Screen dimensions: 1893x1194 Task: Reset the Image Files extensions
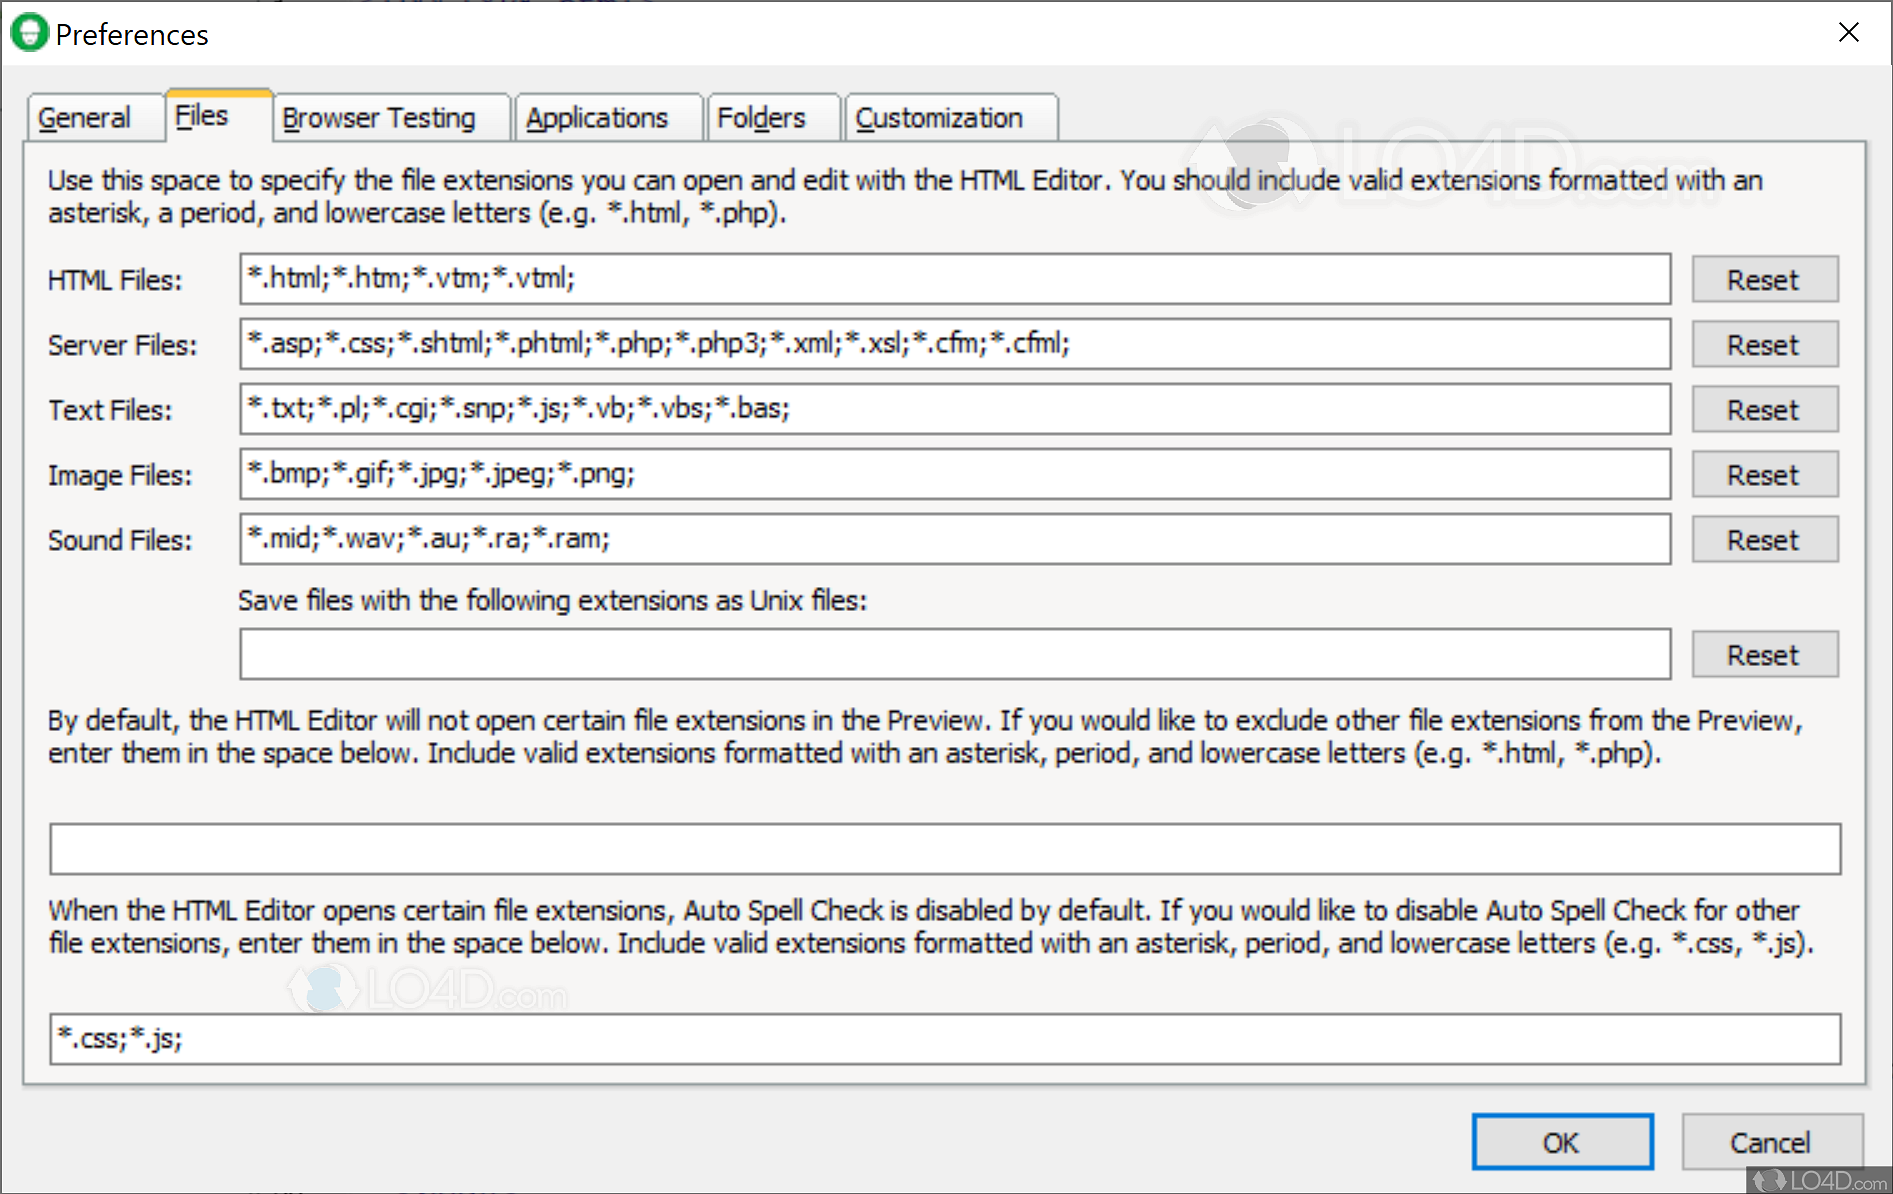[x=1763, y=475]
